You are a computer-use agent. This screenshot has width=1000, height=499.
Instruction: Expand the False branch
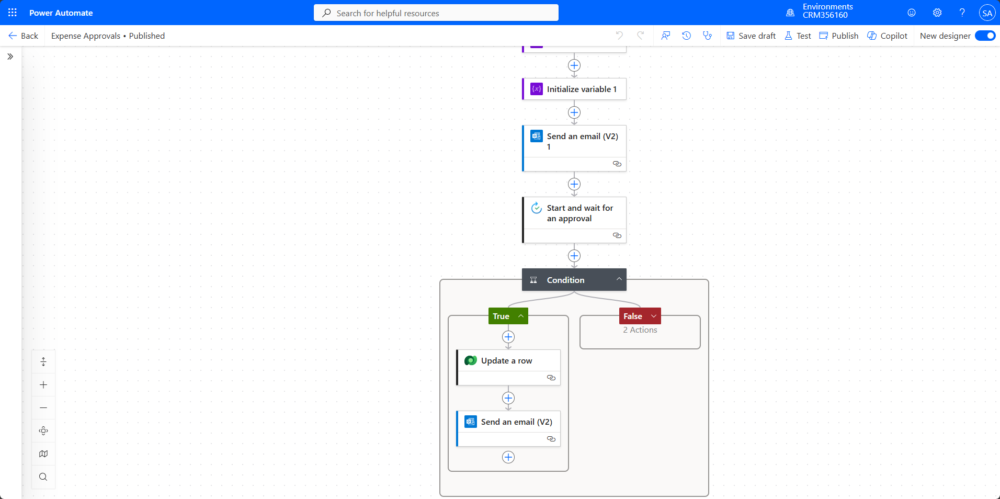tap(653, 316)
